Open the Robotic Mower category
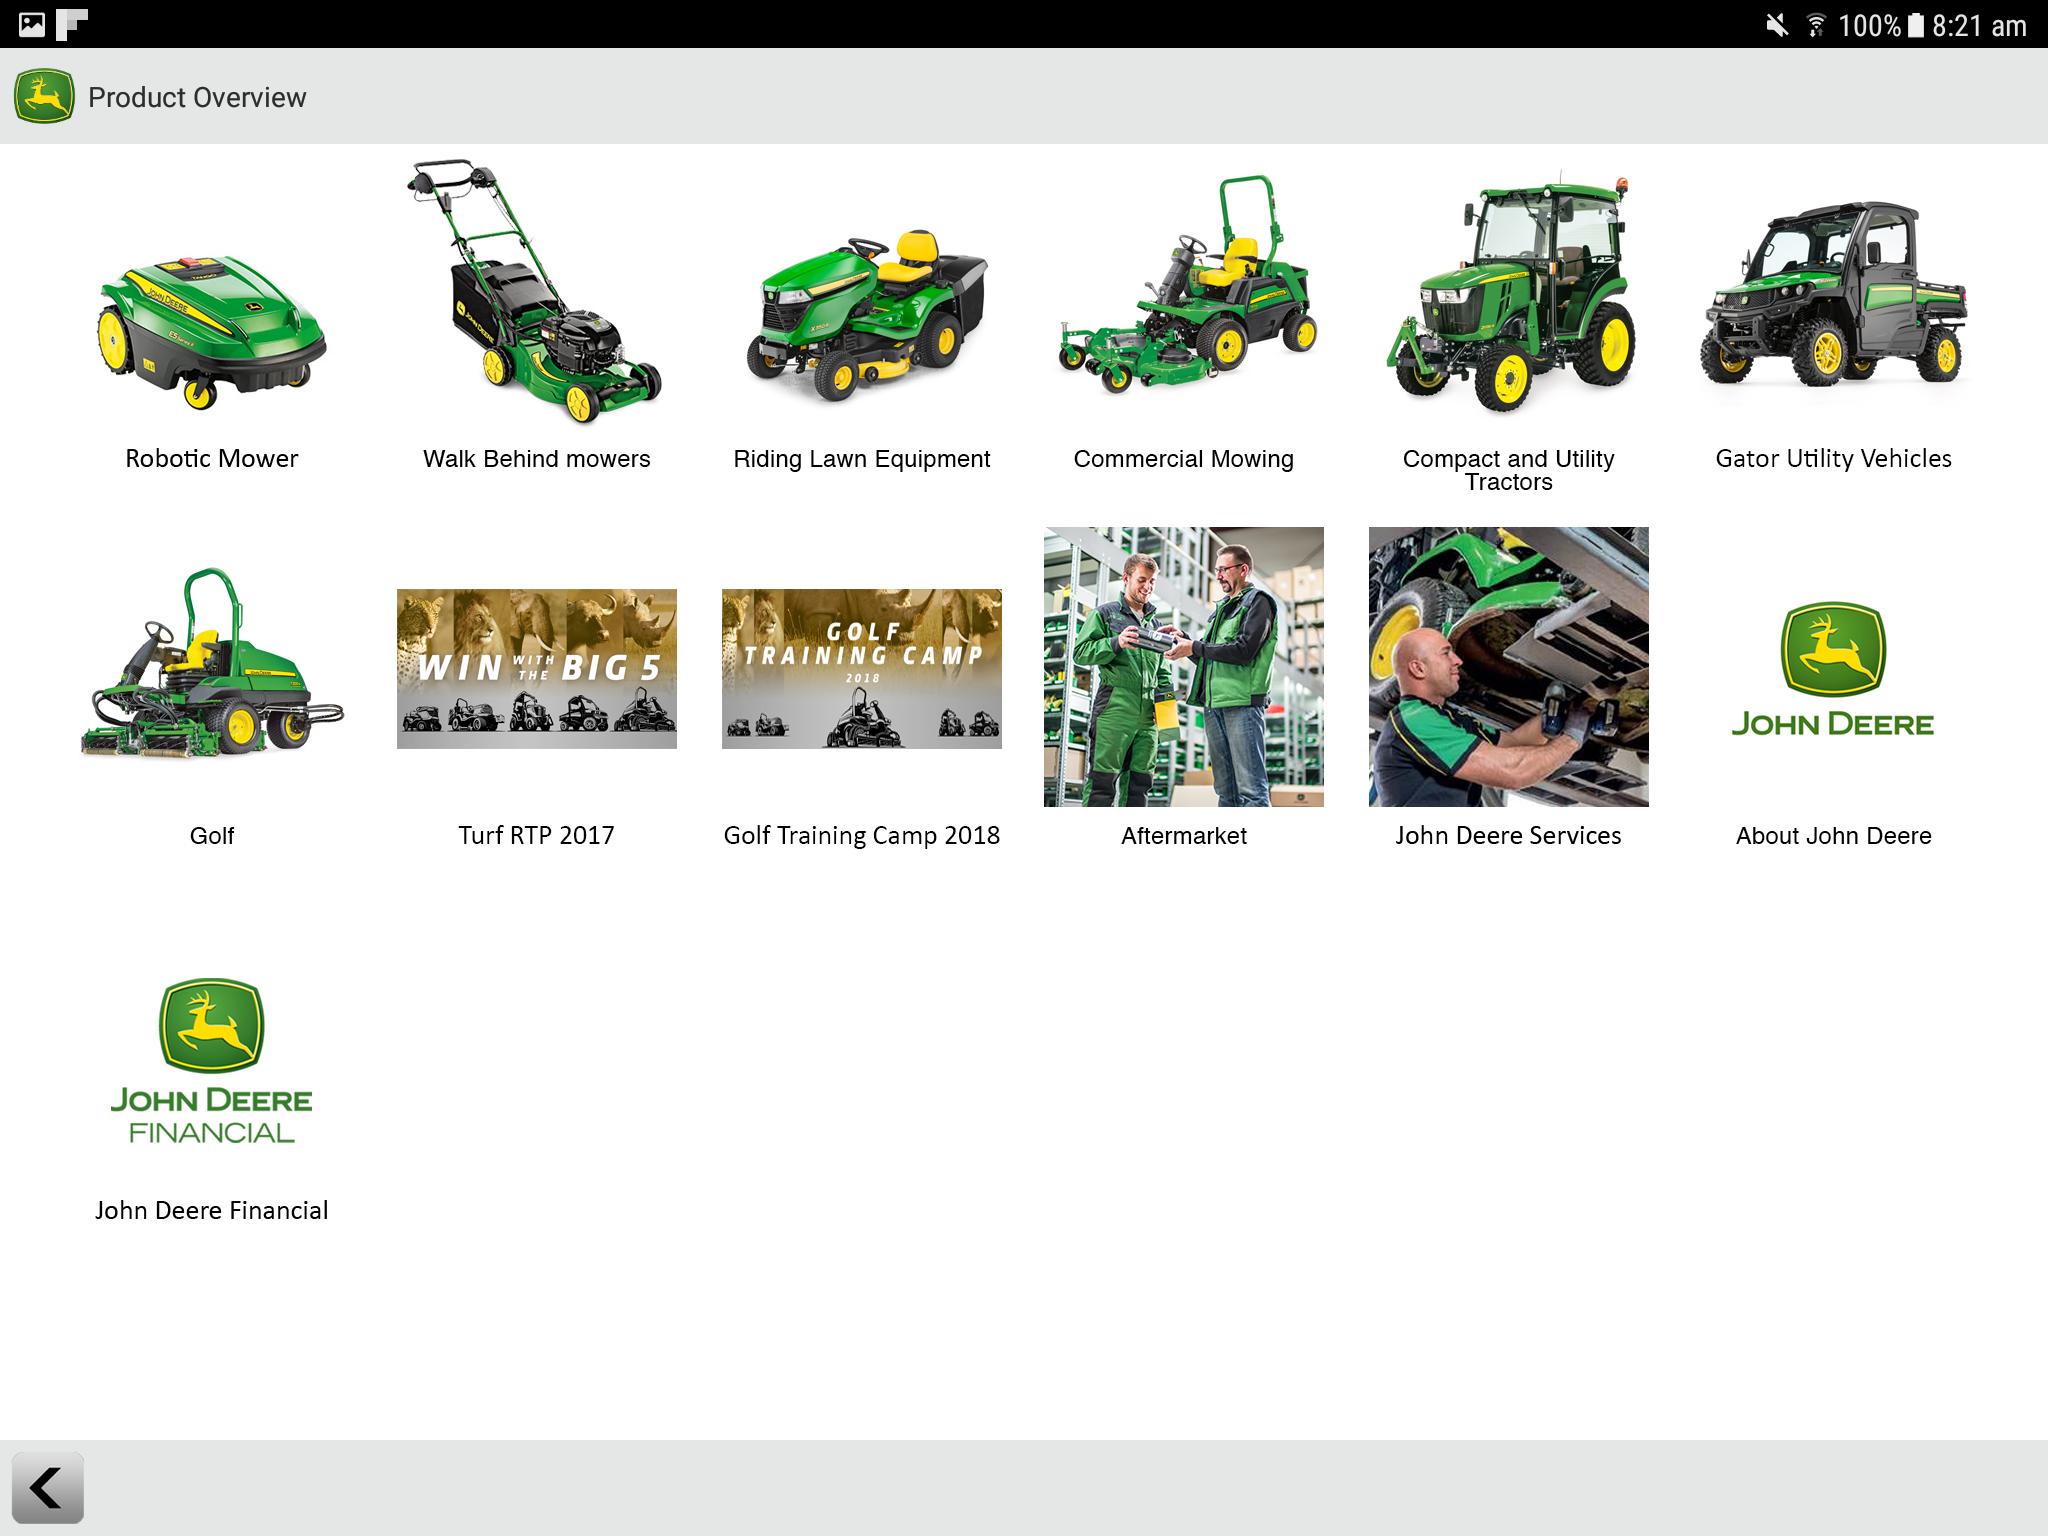 210,320
